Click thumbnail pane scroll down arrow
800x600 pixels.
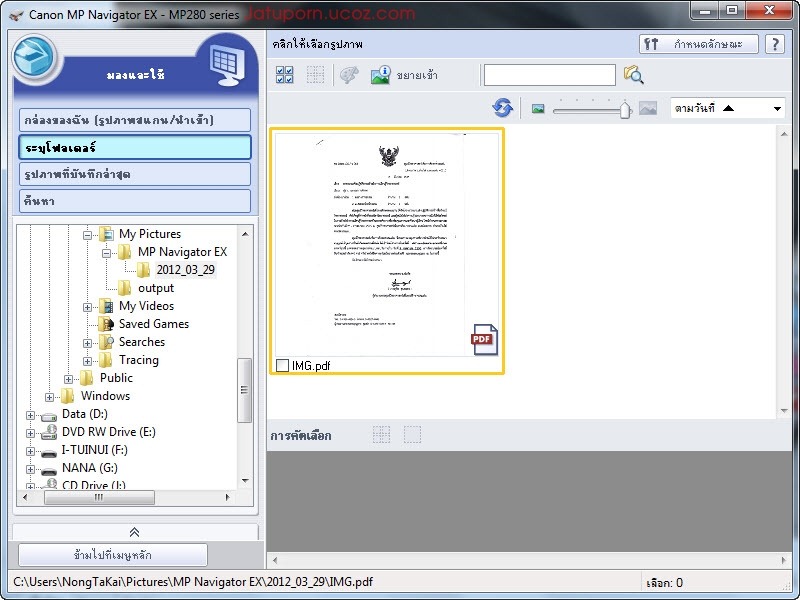click(x=784, y=411)
